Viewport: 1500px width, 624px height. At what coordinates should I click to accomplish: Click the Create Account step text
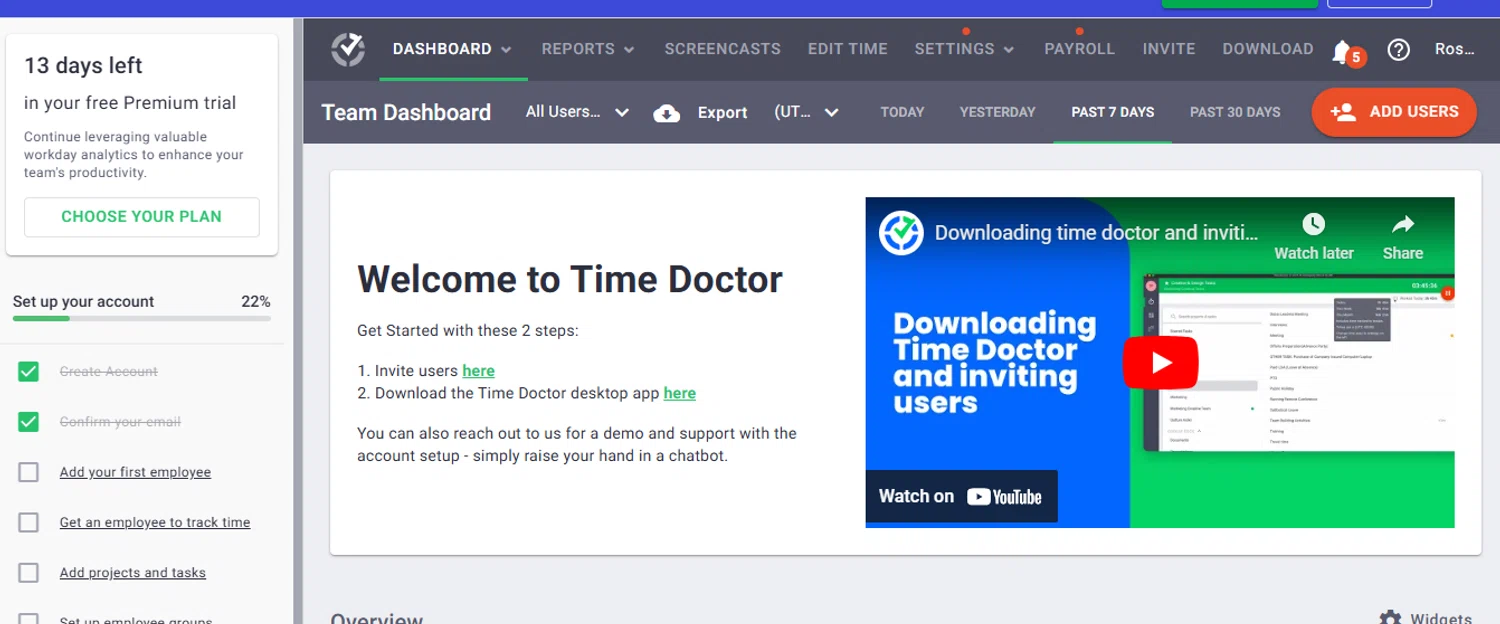109,372
